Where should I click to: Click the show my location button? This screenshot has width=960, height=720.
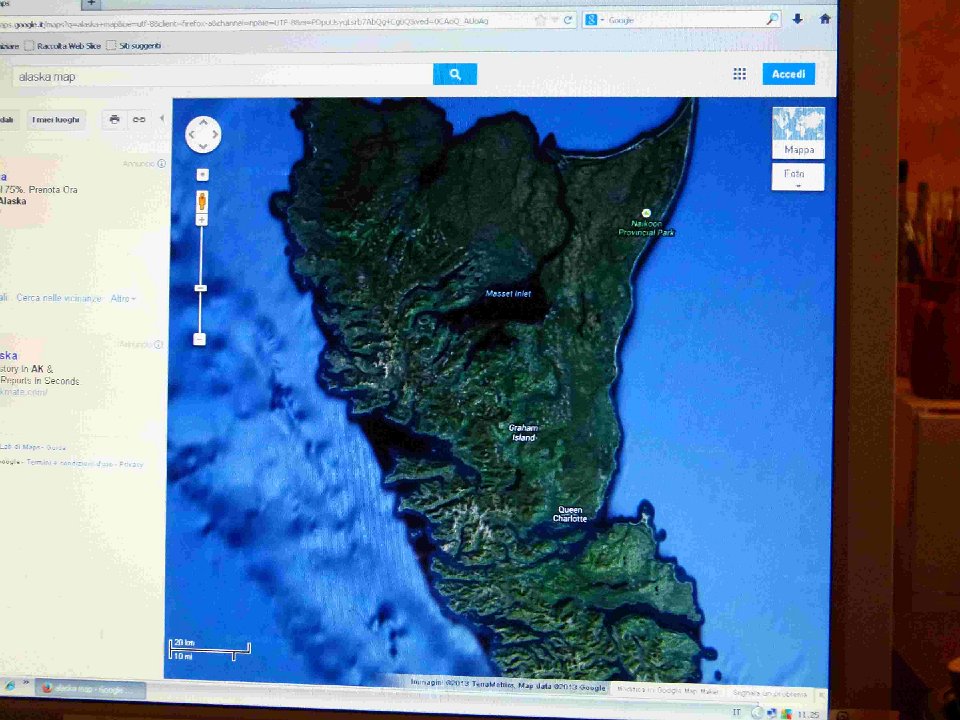tap(203, 175)
